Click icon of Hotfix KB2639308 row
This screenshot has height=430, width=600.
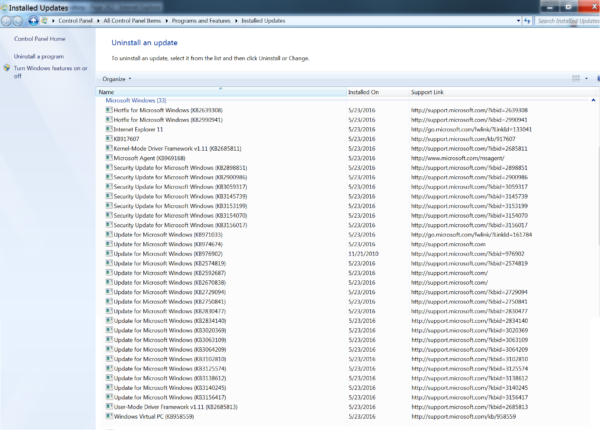tap(109, 110)
